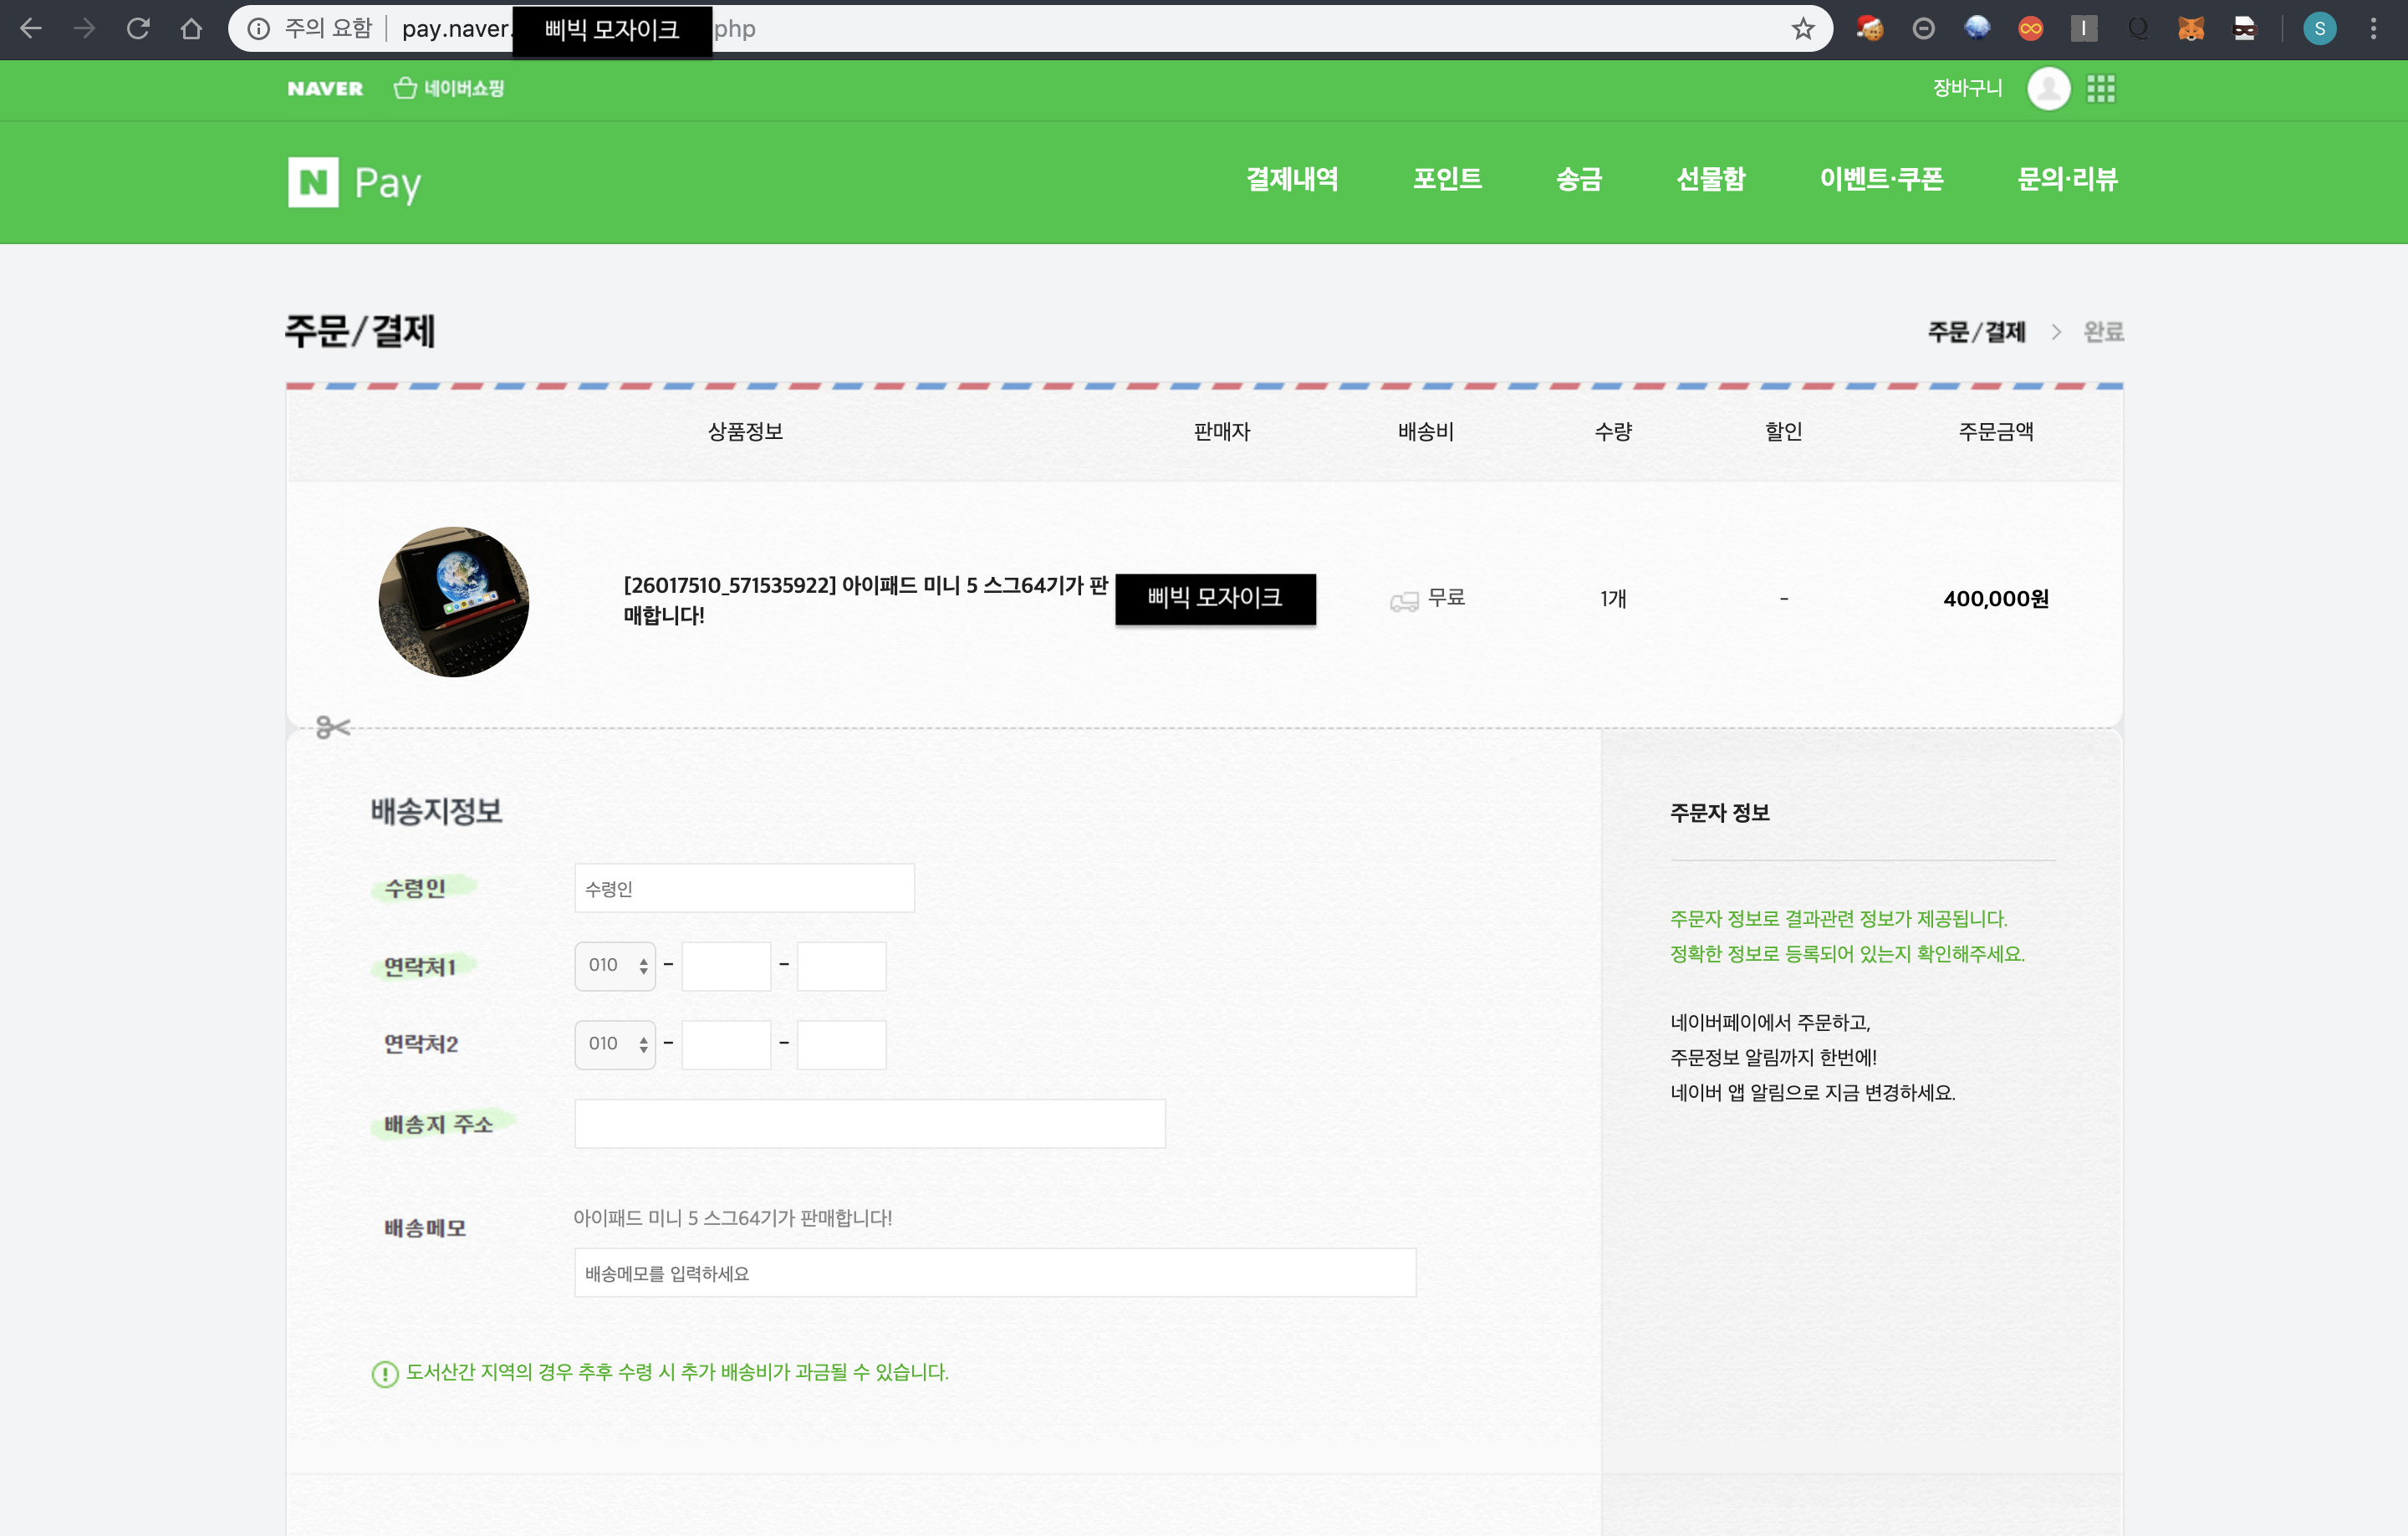
Task: Click the gray circle-minus extension icon
Action: [1923, 29]
